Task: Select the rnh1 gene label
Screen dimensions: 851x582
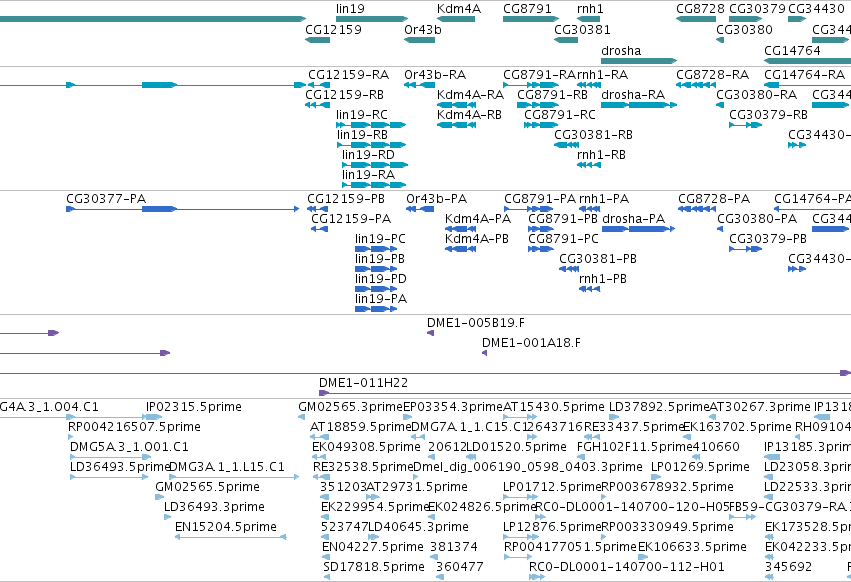Action: pyautogui.click(x=590, y=9)
